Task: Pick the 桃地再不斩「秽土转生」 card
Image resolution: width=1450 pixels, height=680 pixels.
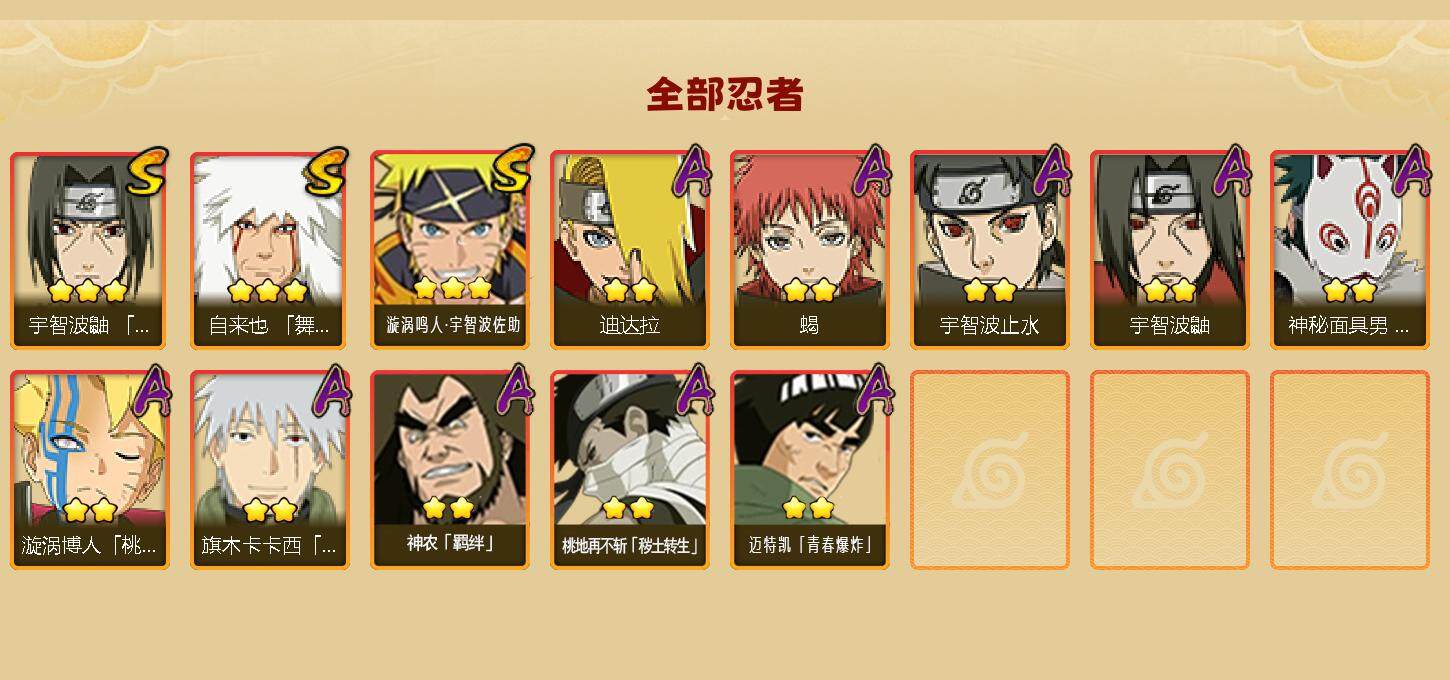Action: (629, 470)
